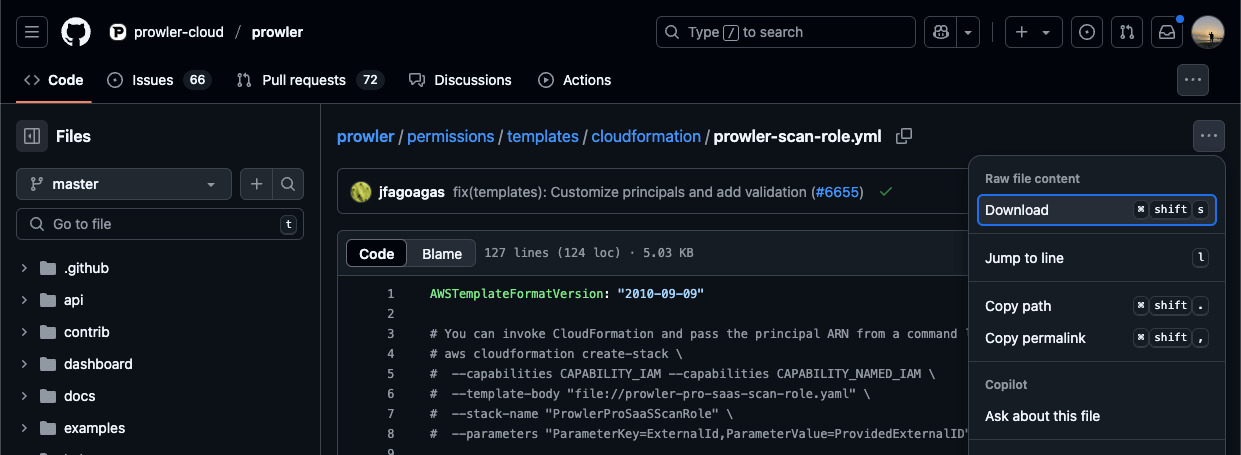Expand the .github folder
This screenshot has height=455, width=1241.
25,268
